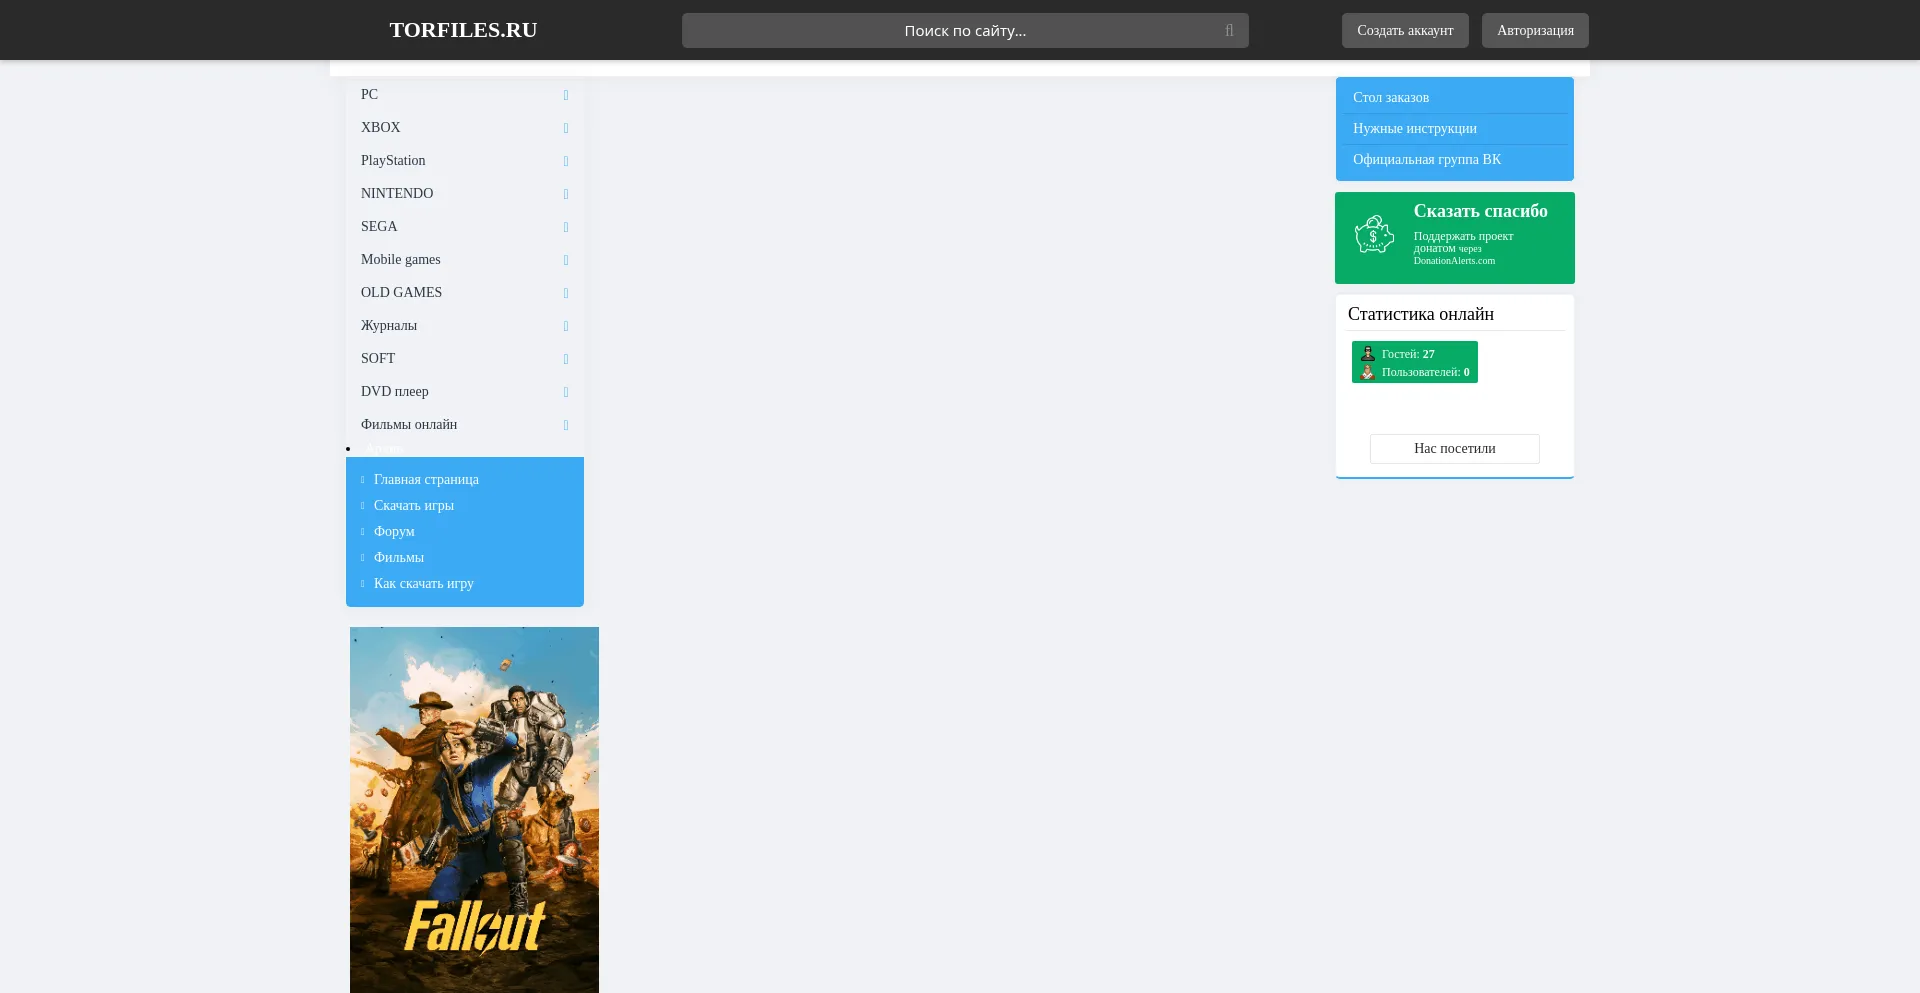Viewport: 1920px width, 993px height.
Task: Click the Создать аккаунт button
Action: tap(1405, 30)
